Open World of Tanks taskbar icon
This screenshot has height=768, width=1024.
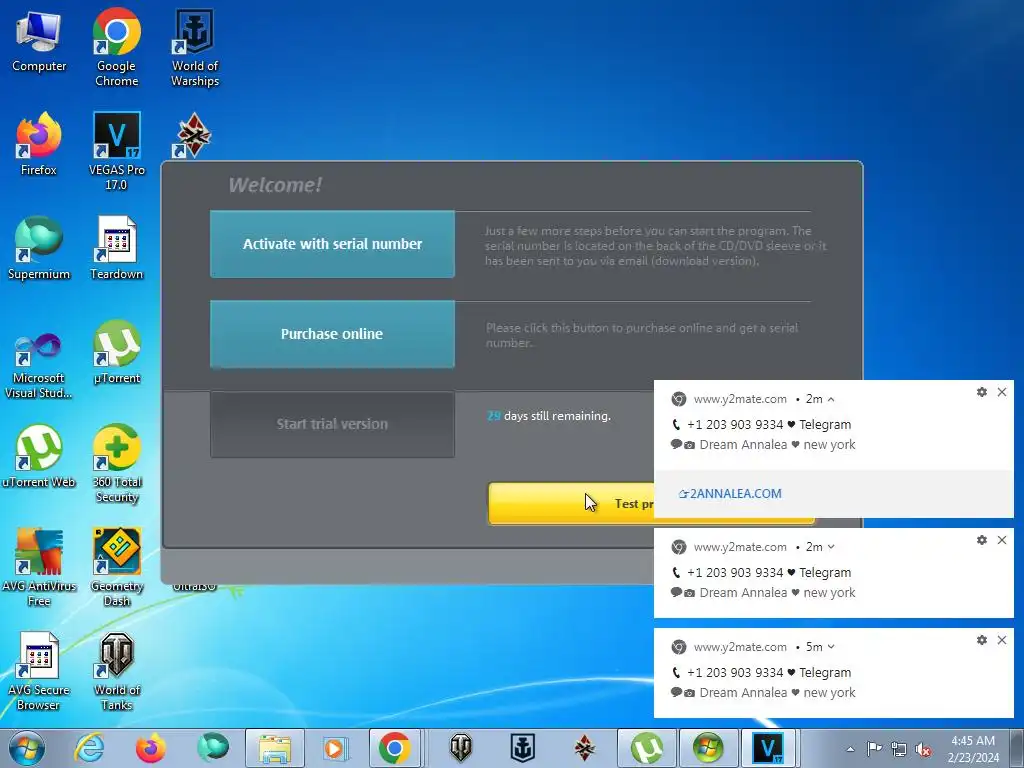(x=460, y=748)
